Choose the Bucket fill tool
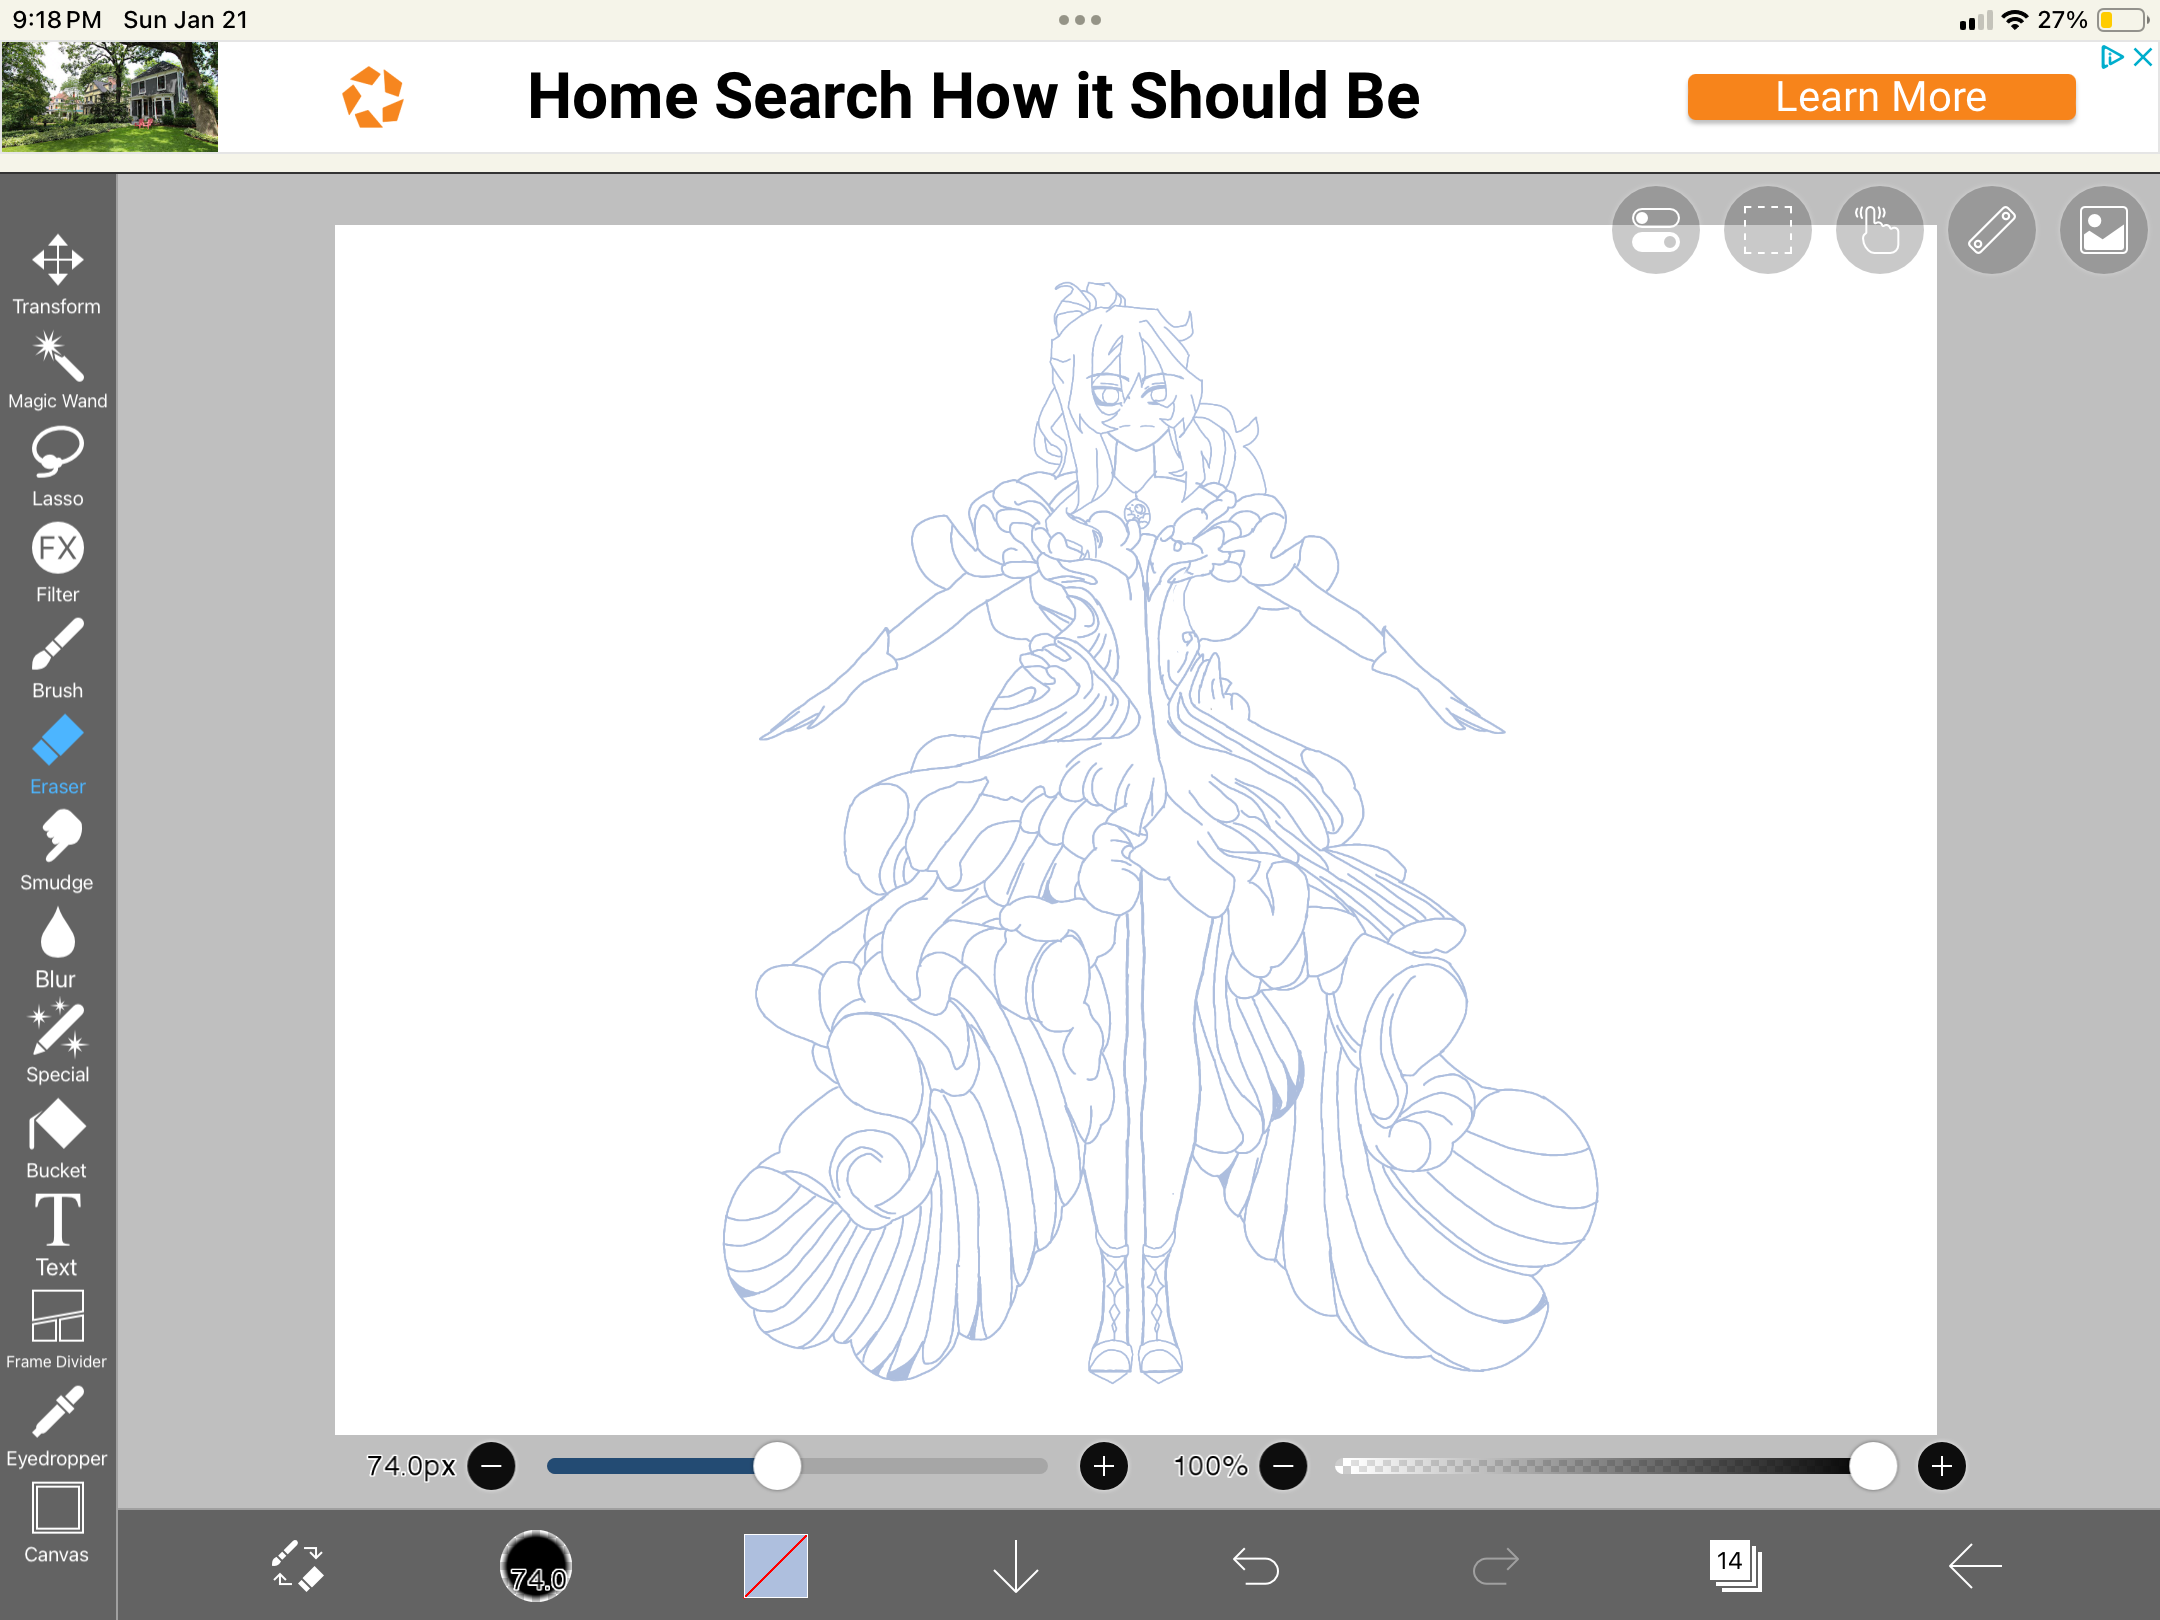Viewport: 2160px width, 1620px height. click(57, 1125)
